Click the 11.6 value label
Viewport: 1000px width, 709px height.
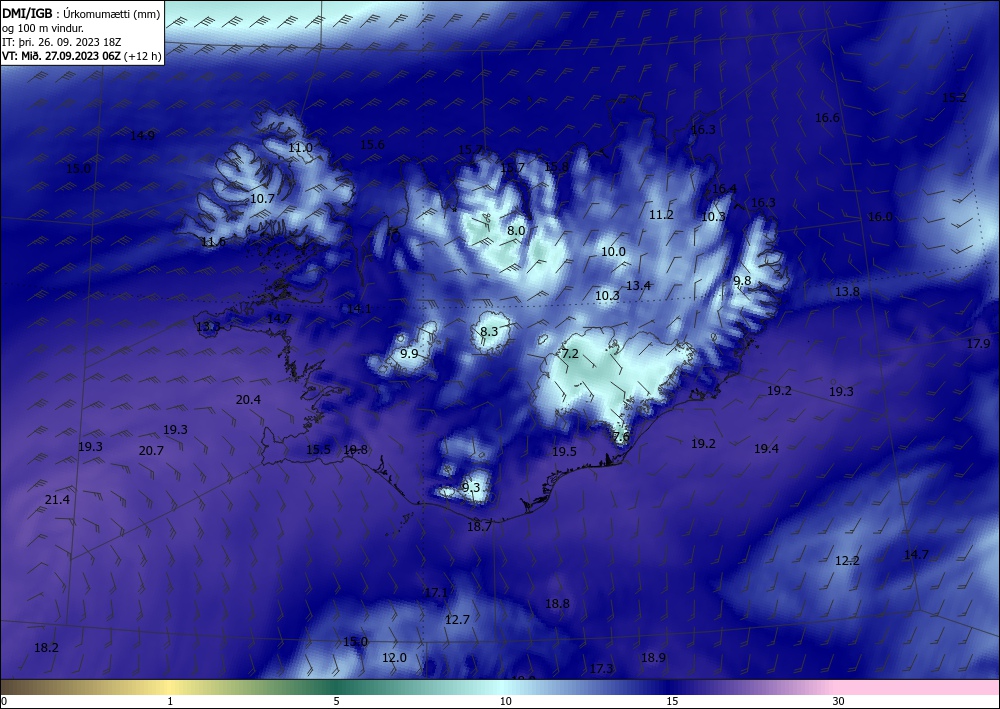[x=213, y=242]
